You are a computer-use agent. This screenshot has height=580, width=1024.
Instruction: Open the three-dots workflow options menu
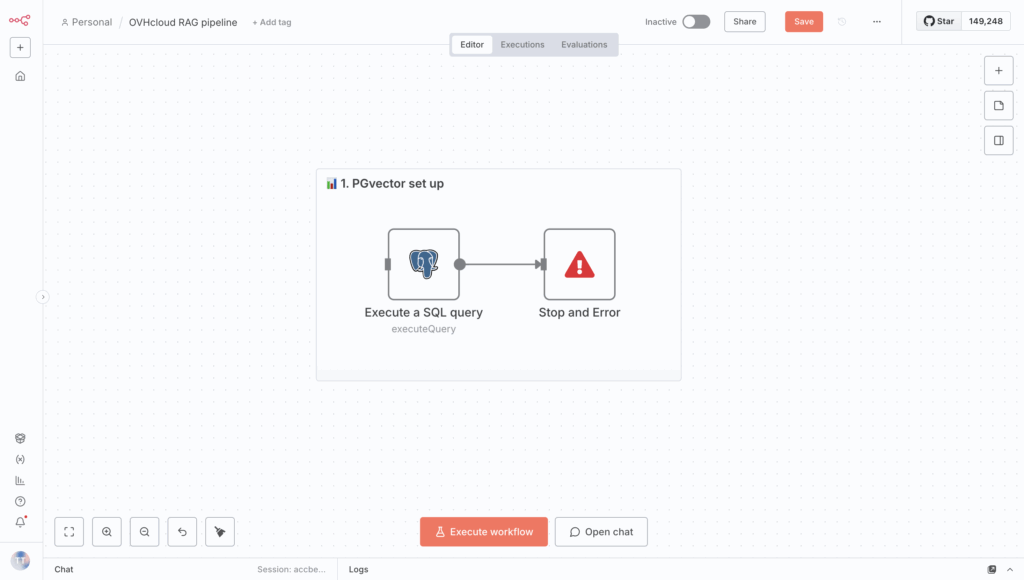(877, 22)
